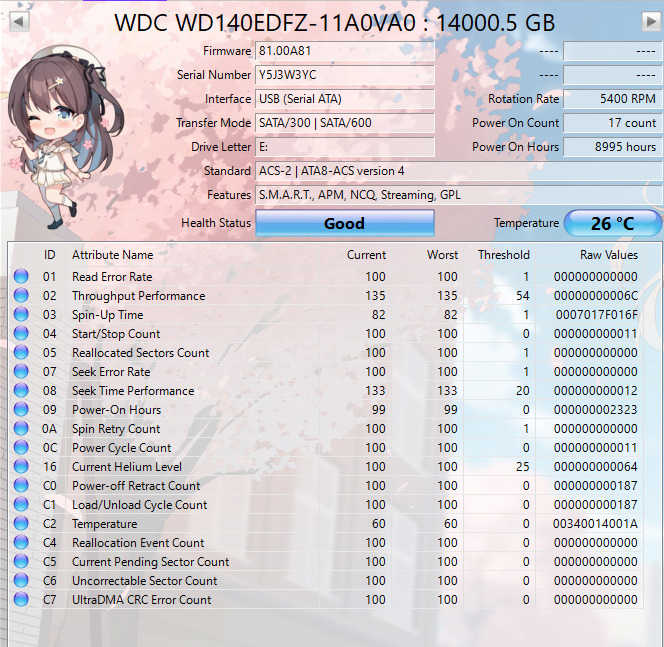Image resolution: width=664 pixels, height=647 pixels.
Task: Click the Serial Number field Y5J3W3YC
Action: tap(345, 75)
